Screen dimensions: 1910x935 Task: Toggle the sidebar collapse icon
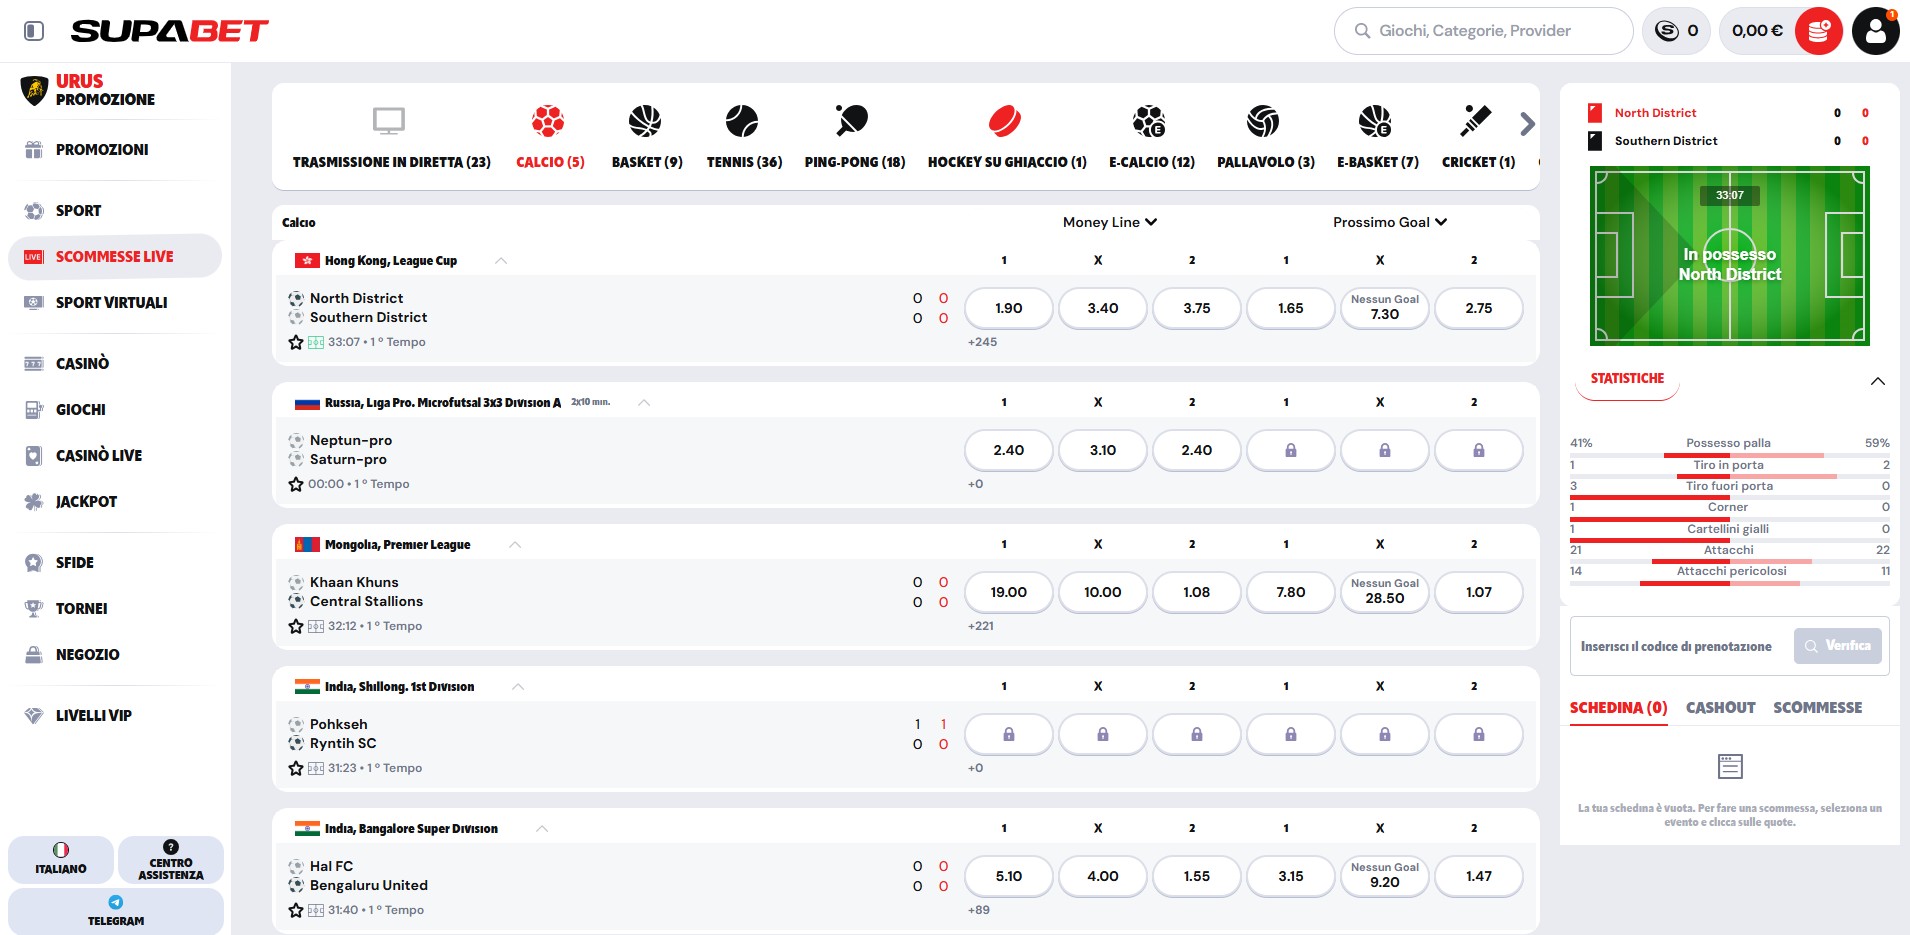tap(34, 31)
